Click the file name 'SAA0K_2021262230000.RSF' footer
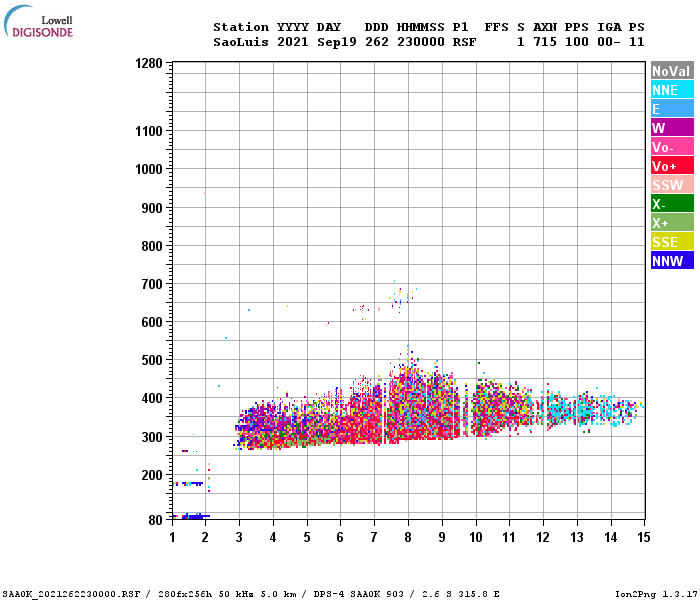 [71, 594]
